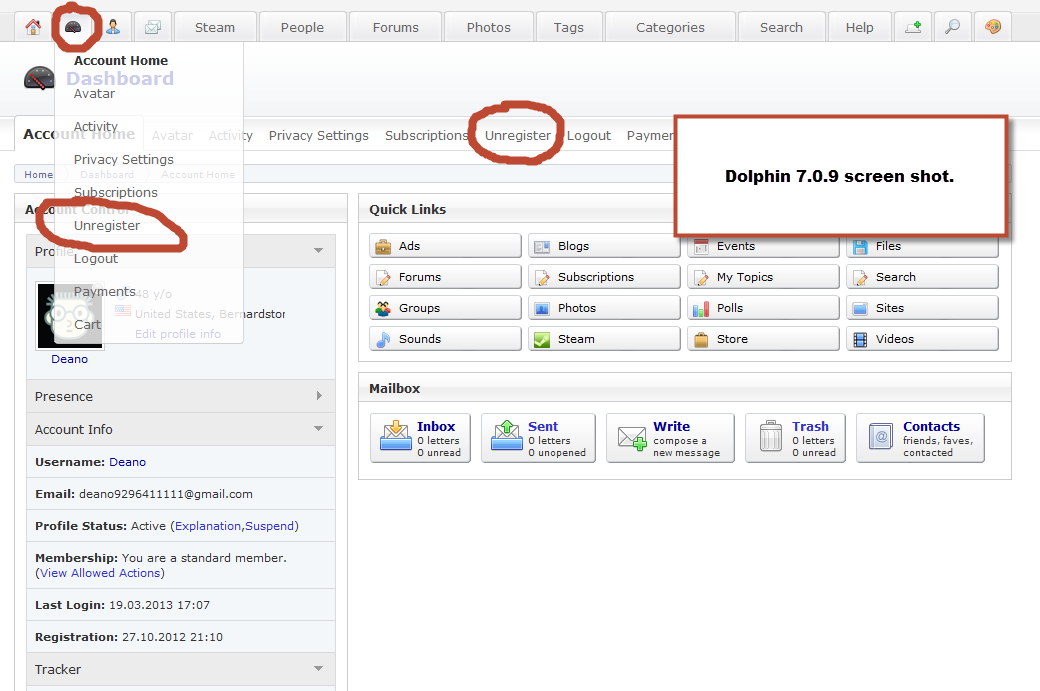The height and width of the screenshot is (691, 1040).
Task: Select Avatar in the dashboard dropdown menu
Action: [94, 94]
